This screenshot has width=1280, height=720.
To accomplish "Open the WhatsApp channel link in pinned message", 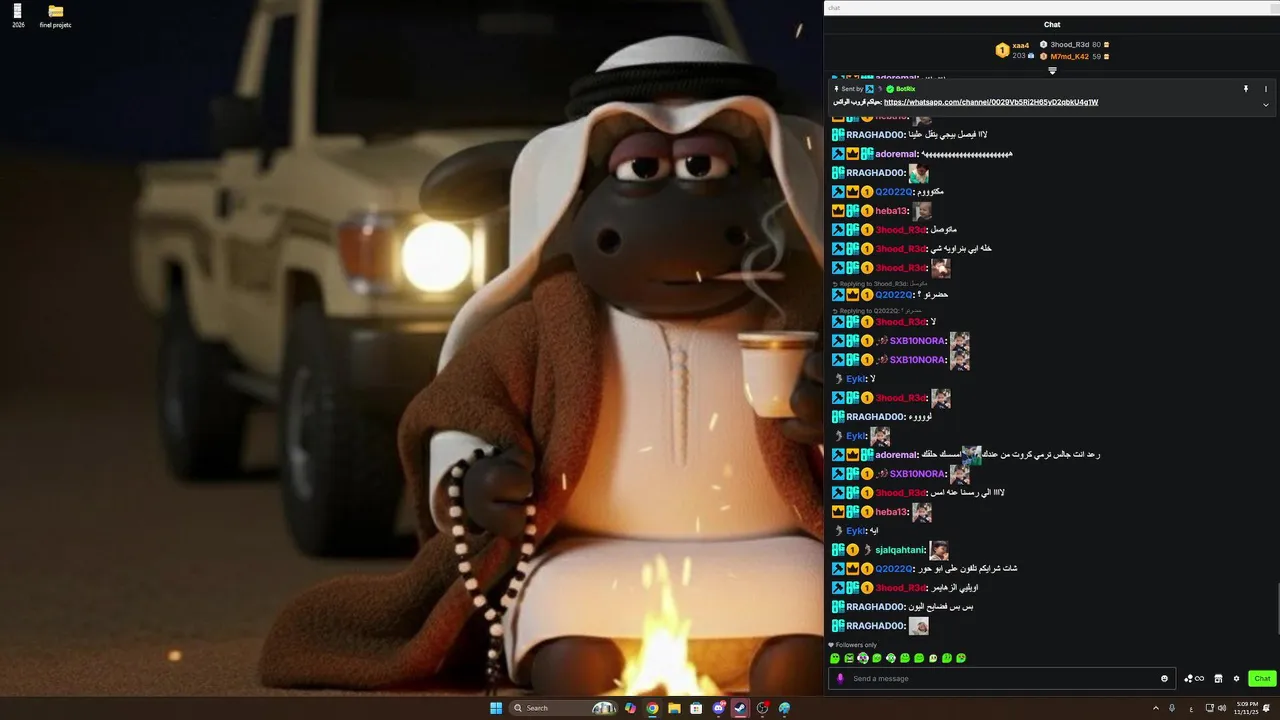I will coord(991,102).
